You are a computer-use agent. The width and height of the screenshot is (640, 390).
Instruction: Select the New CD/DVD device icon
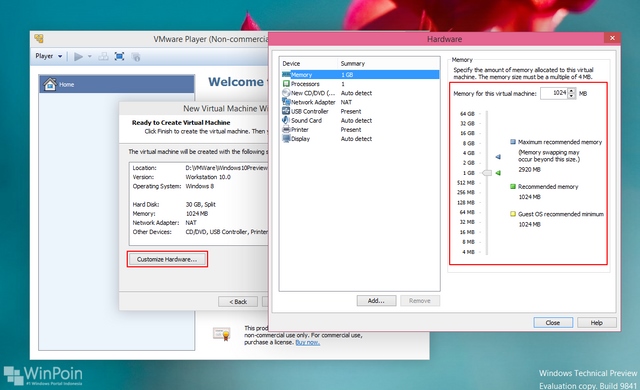[x=286, y=93]
